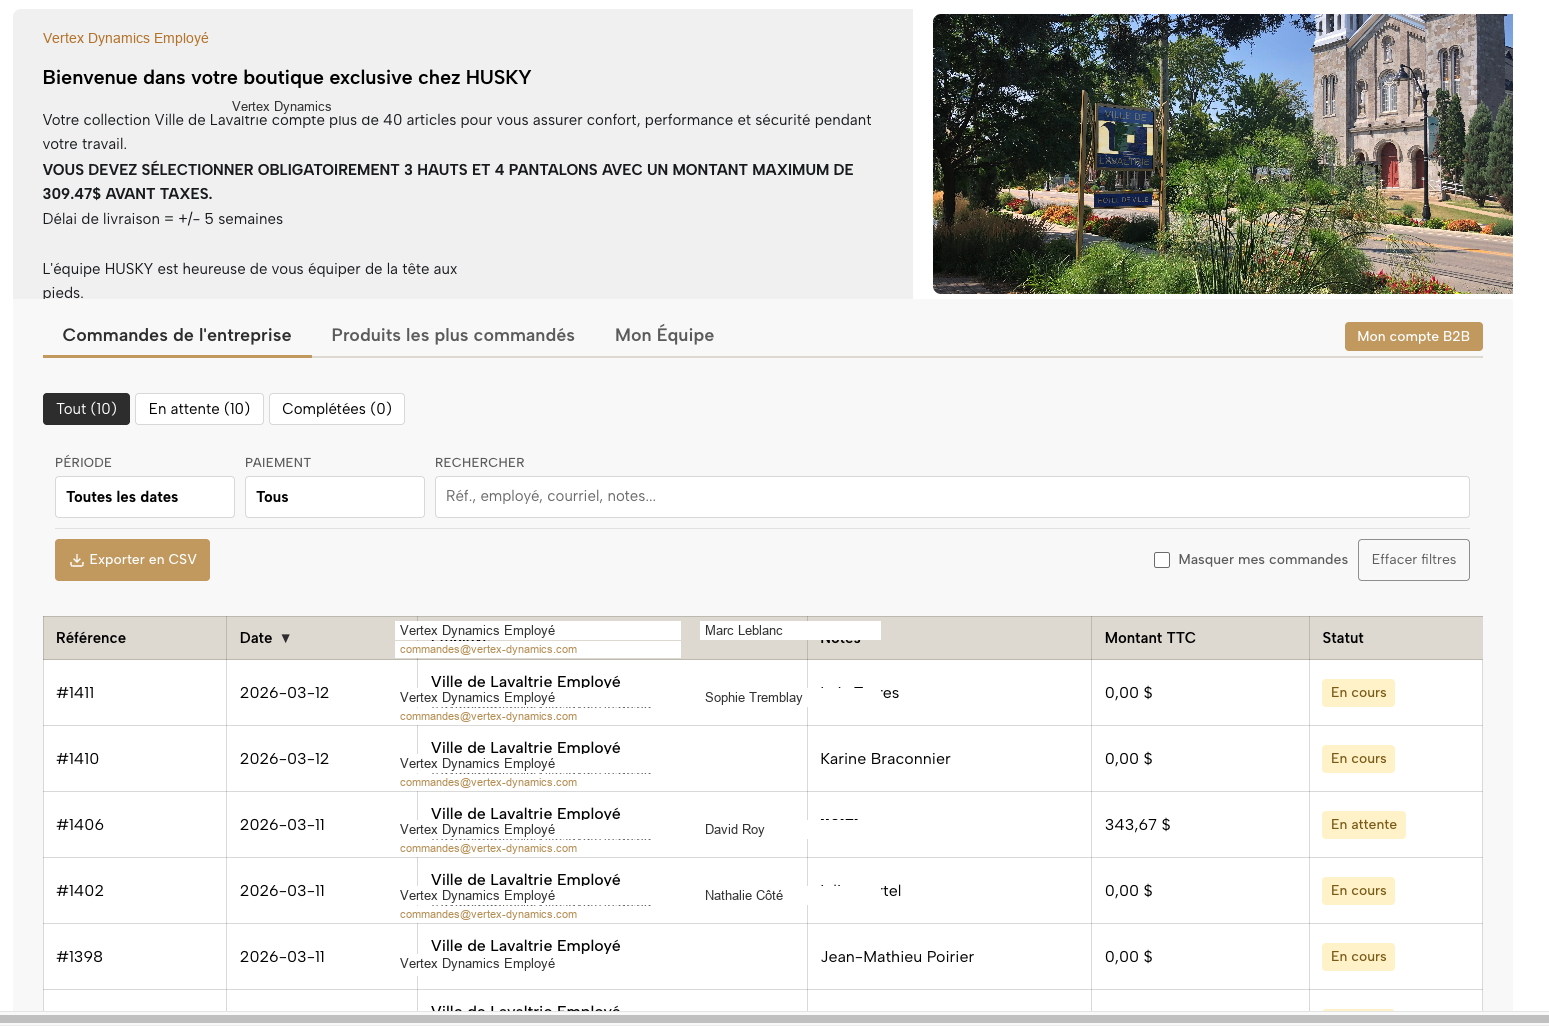Viewport: 1549px width, 1026px height.
Task: Focus the Rechercher search field
Action: [x=952, y=497]
